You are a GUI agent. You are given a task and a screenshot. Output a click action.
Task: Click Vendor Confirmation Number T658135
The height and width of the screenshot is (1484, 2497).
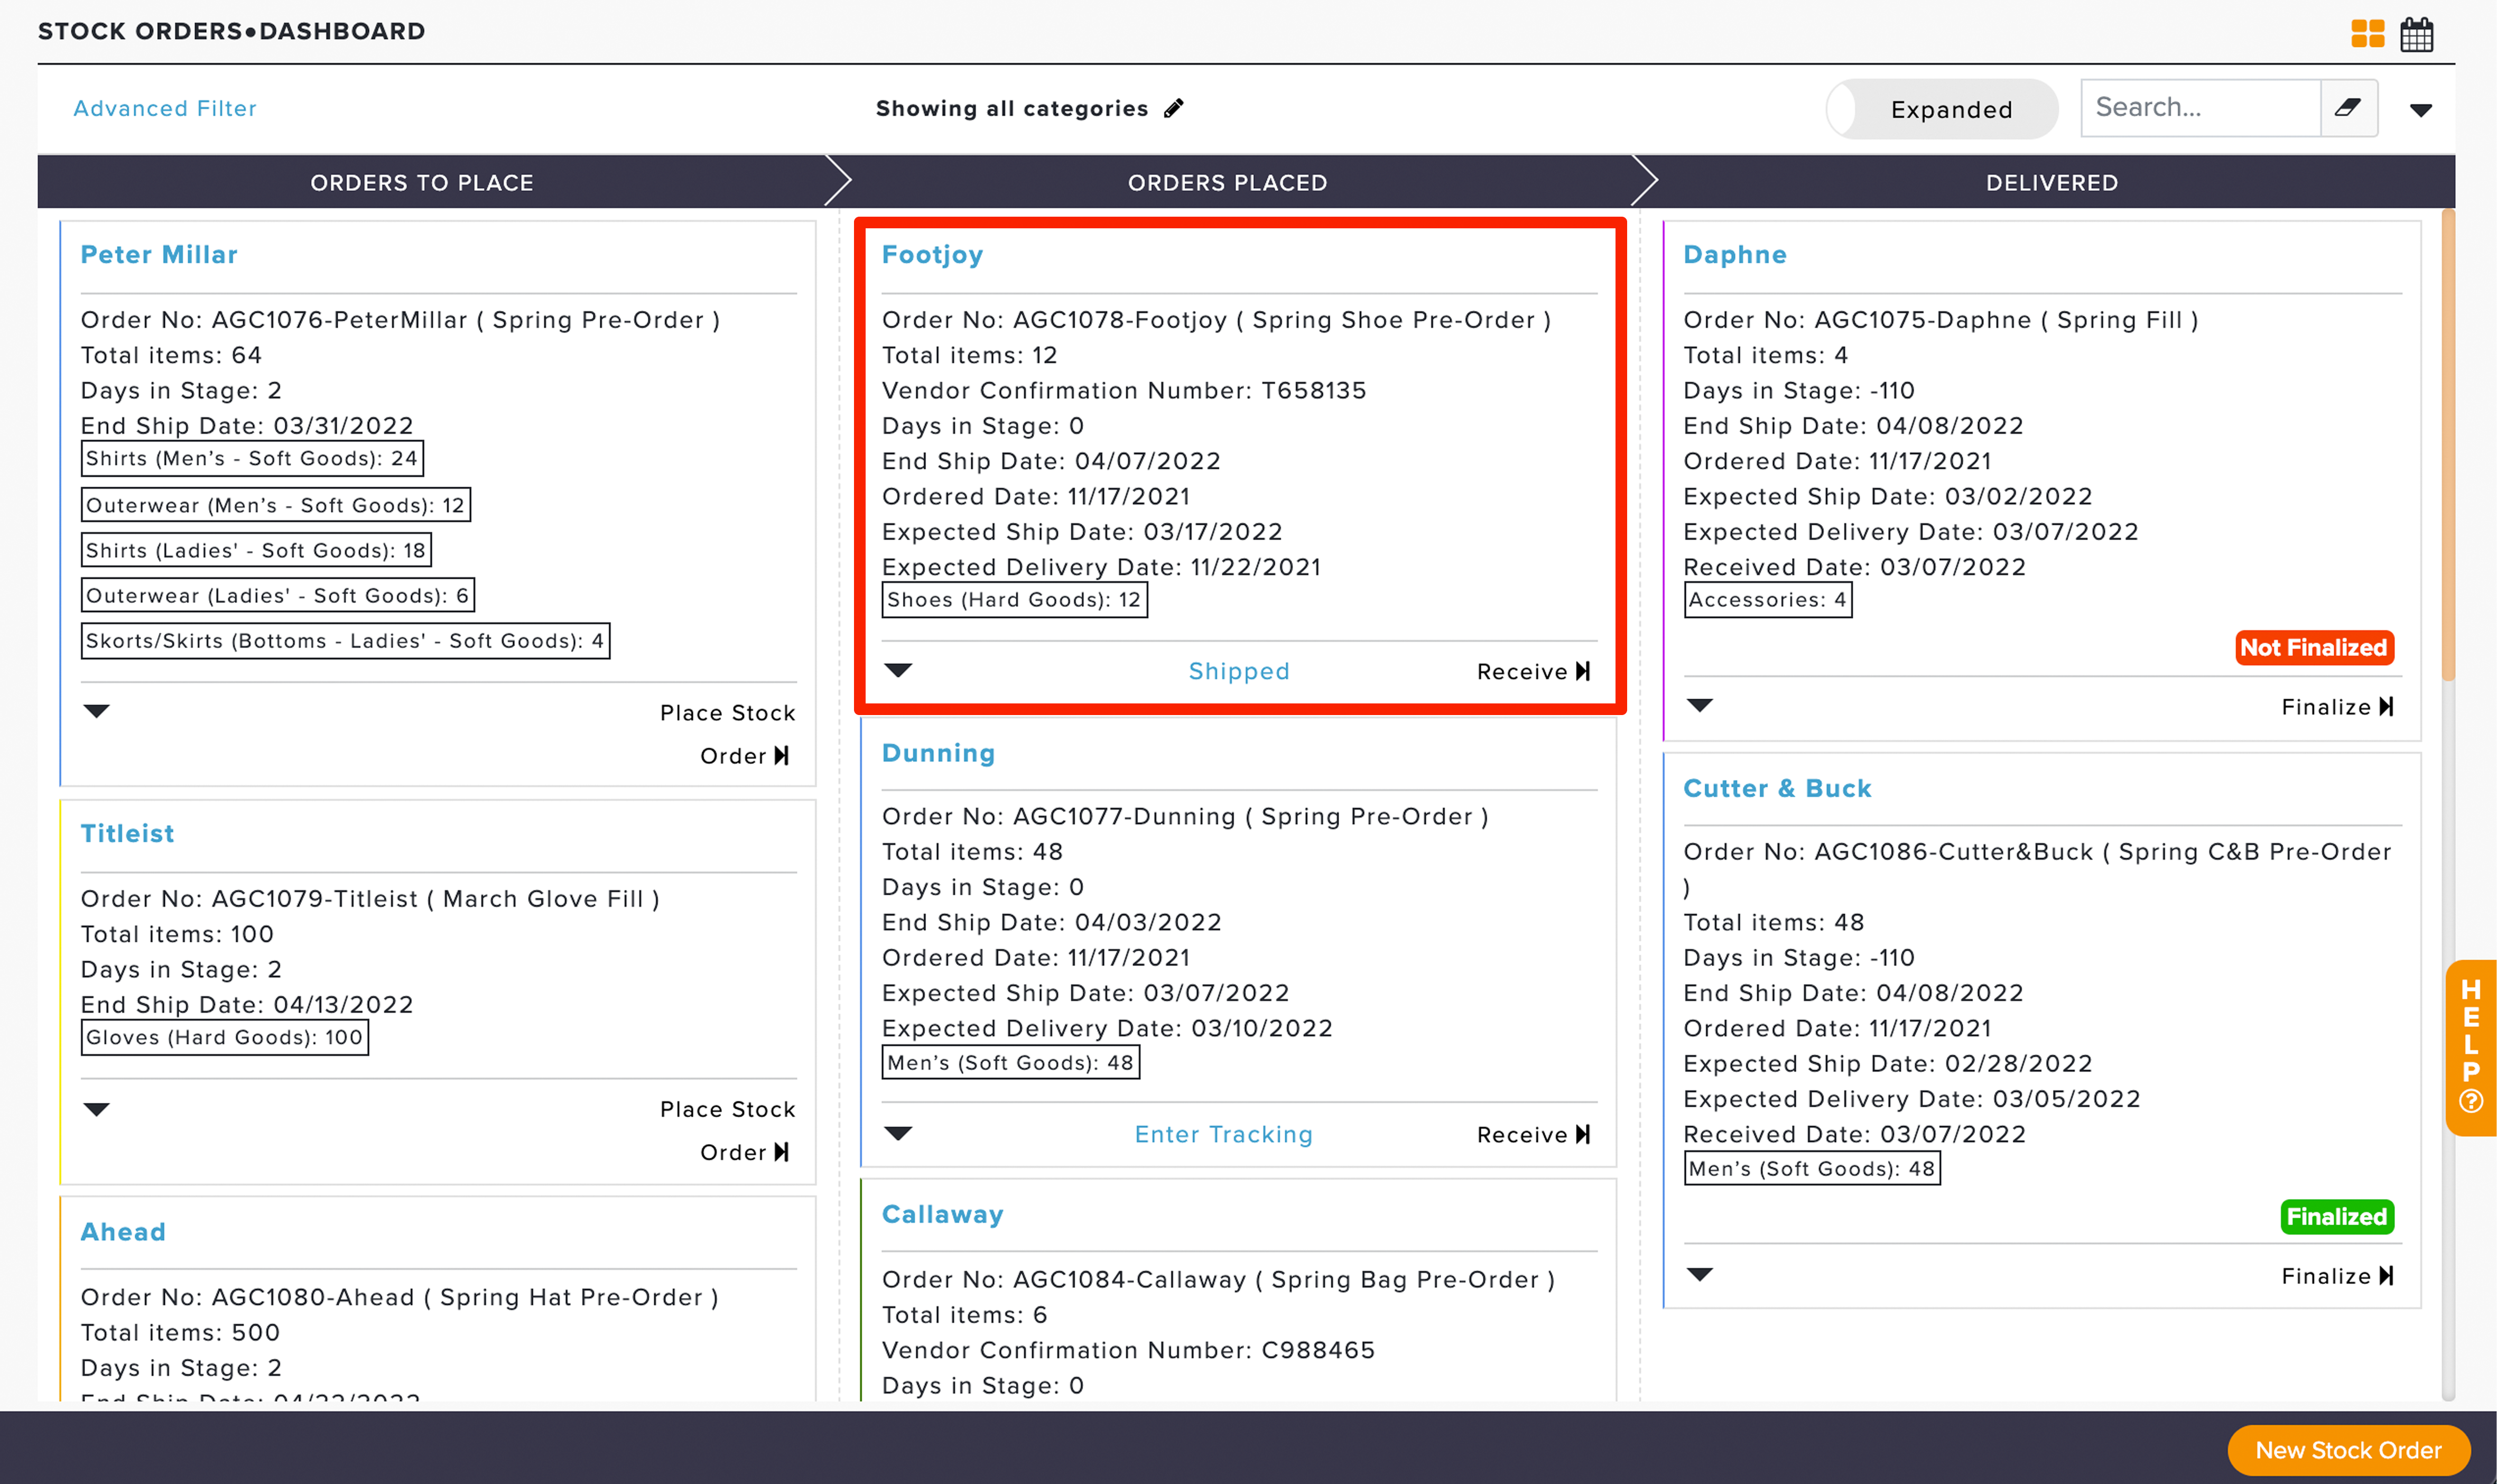coord(1123,390)
